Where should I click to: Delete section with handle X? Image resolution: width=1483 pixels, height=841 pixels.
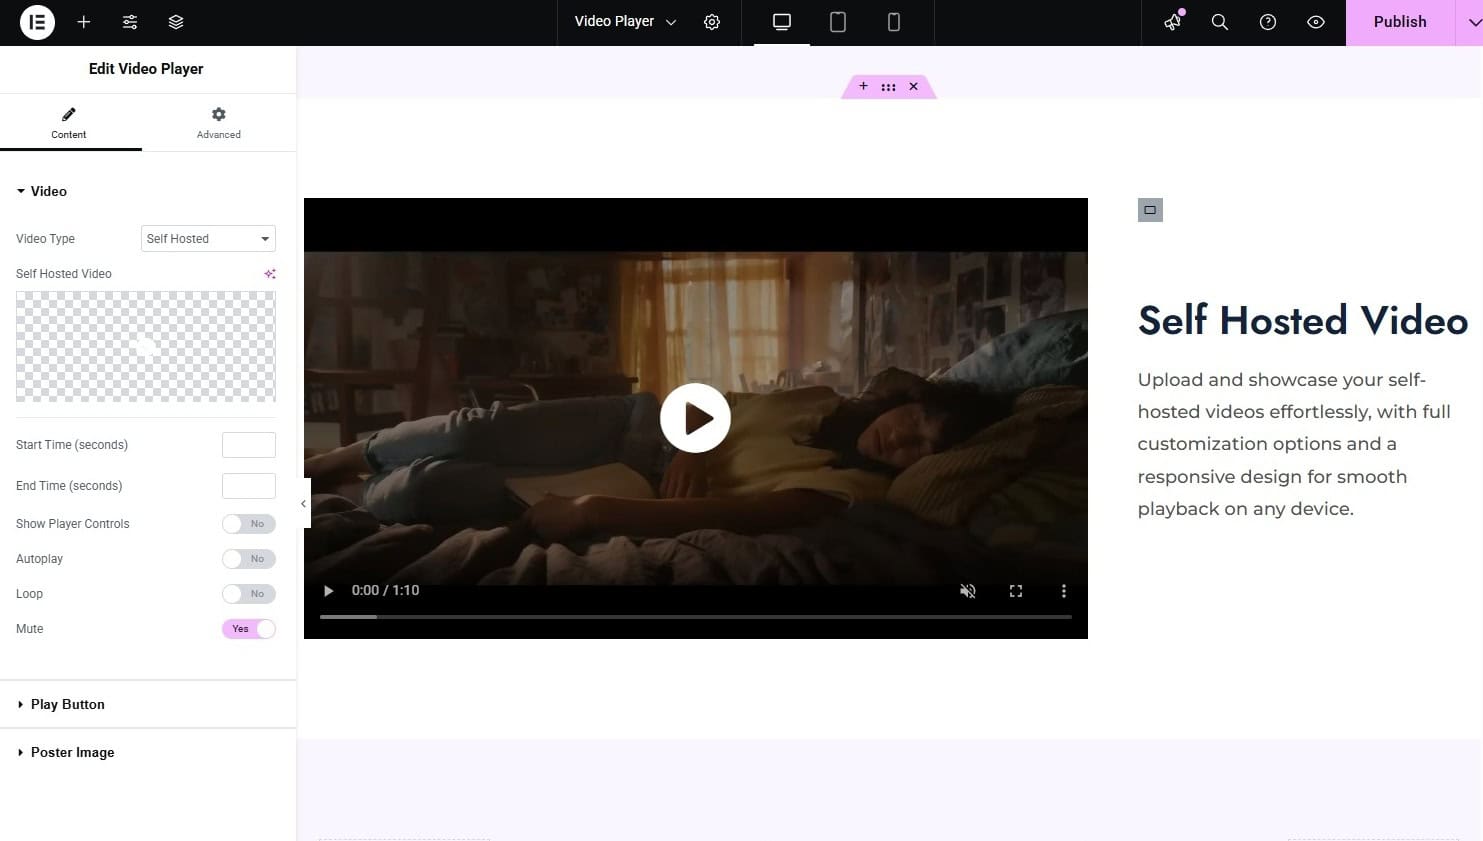(x=913, y=87)
